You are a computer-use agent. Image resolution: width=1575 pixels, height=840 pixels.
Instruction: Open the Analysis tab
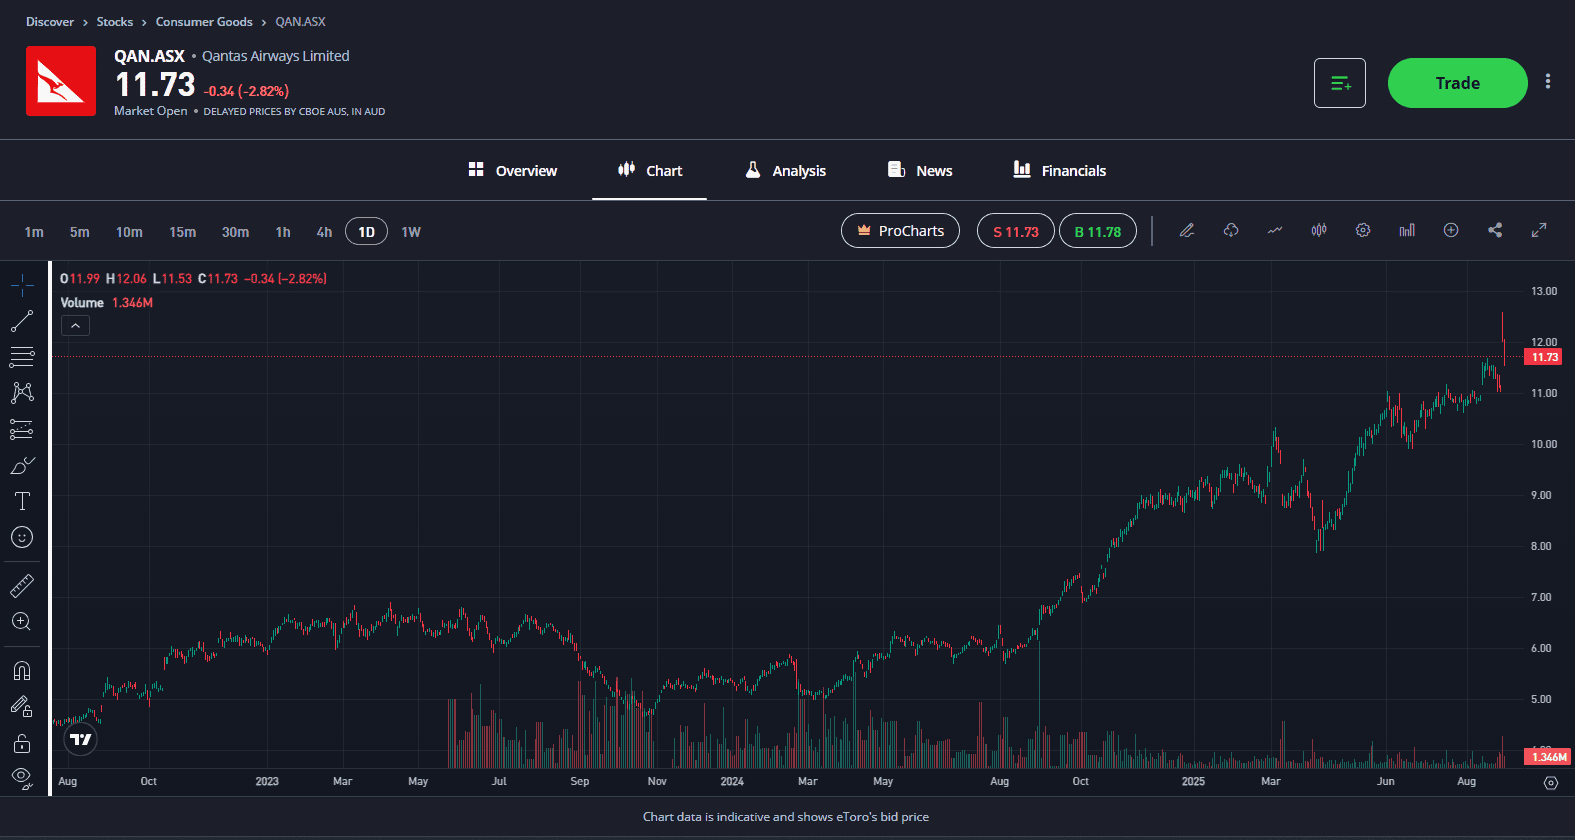point(786,171)
